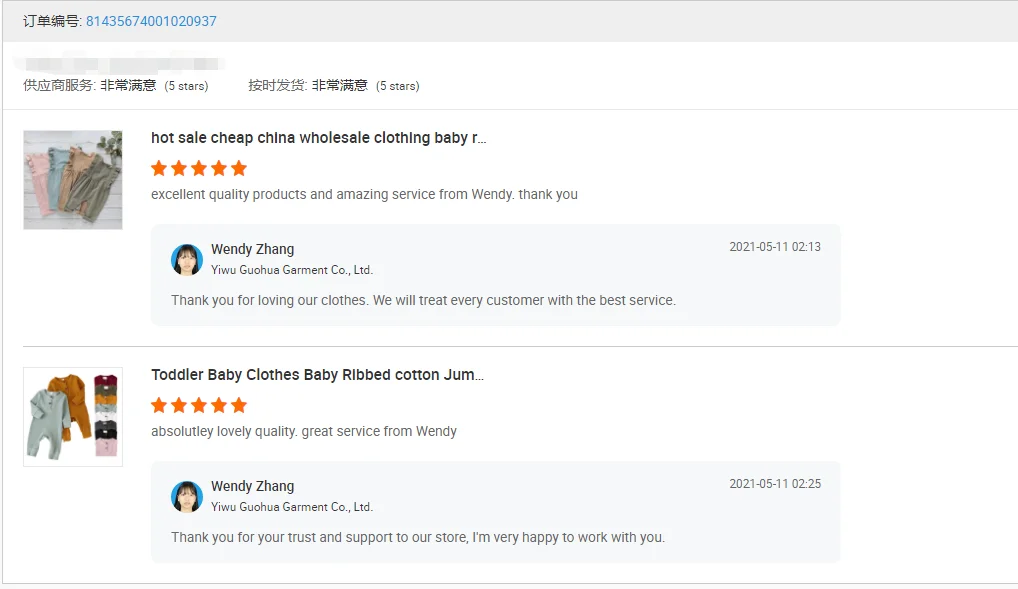The width and height of the screenshot is (1018, 589).
Task: Click Wendy Zhang's avatar in first reply
Action: tap(187, 259)
